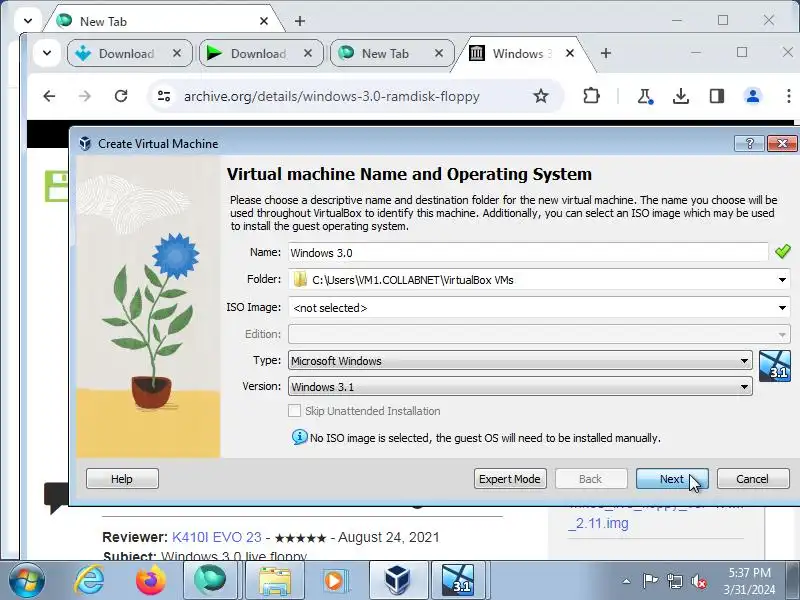Open Expert Mode in Create Virtual Machine
Image resolution: width=800 pixels, height=600 pixels.
pyautogui.click(x=510, y=479)
